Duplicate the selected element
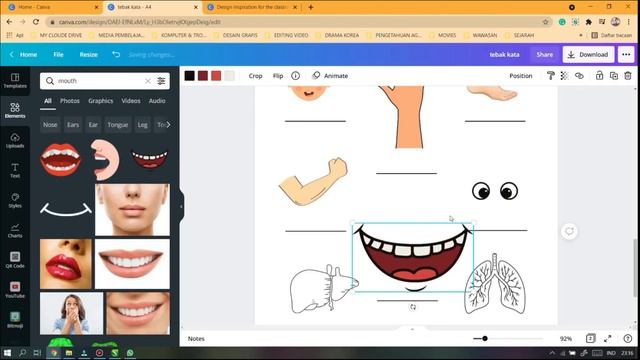 click(x=613, y=76)
